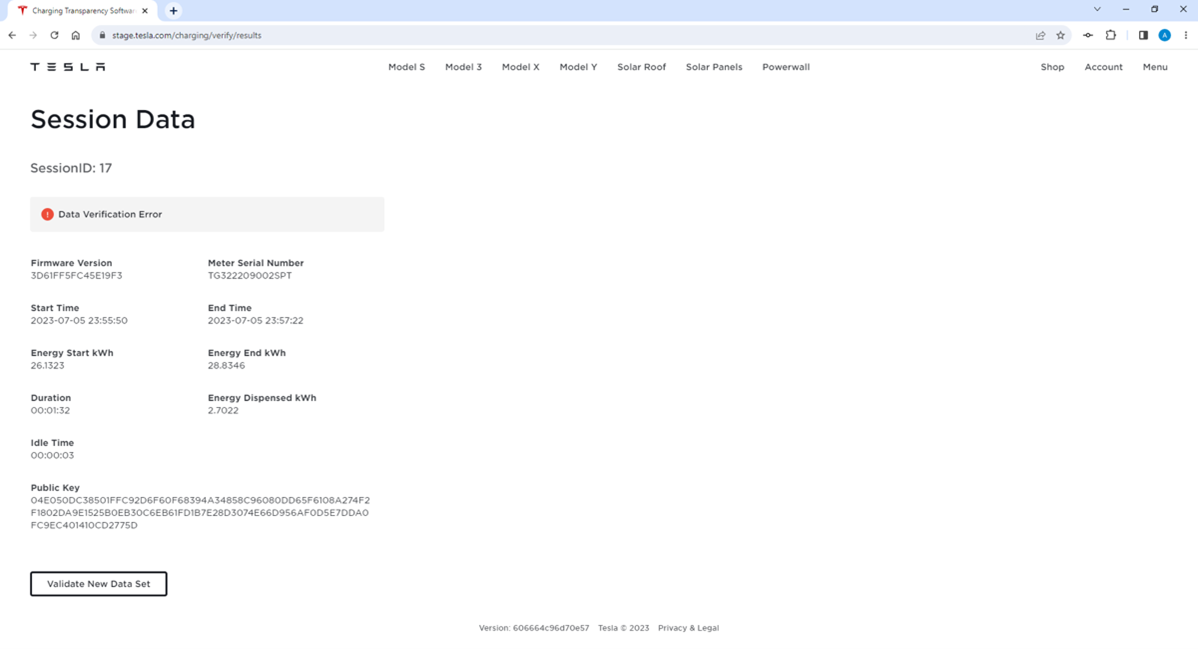Click Validate New Data Set button

(x=99, y=584)
